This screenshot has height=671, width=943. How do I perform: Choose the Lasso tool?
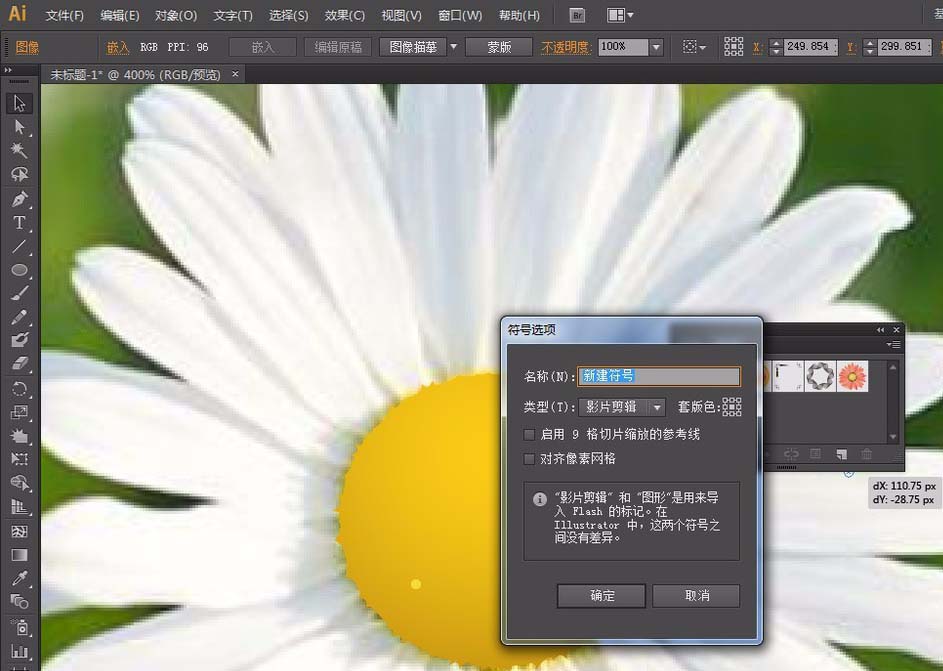(19, 174)
